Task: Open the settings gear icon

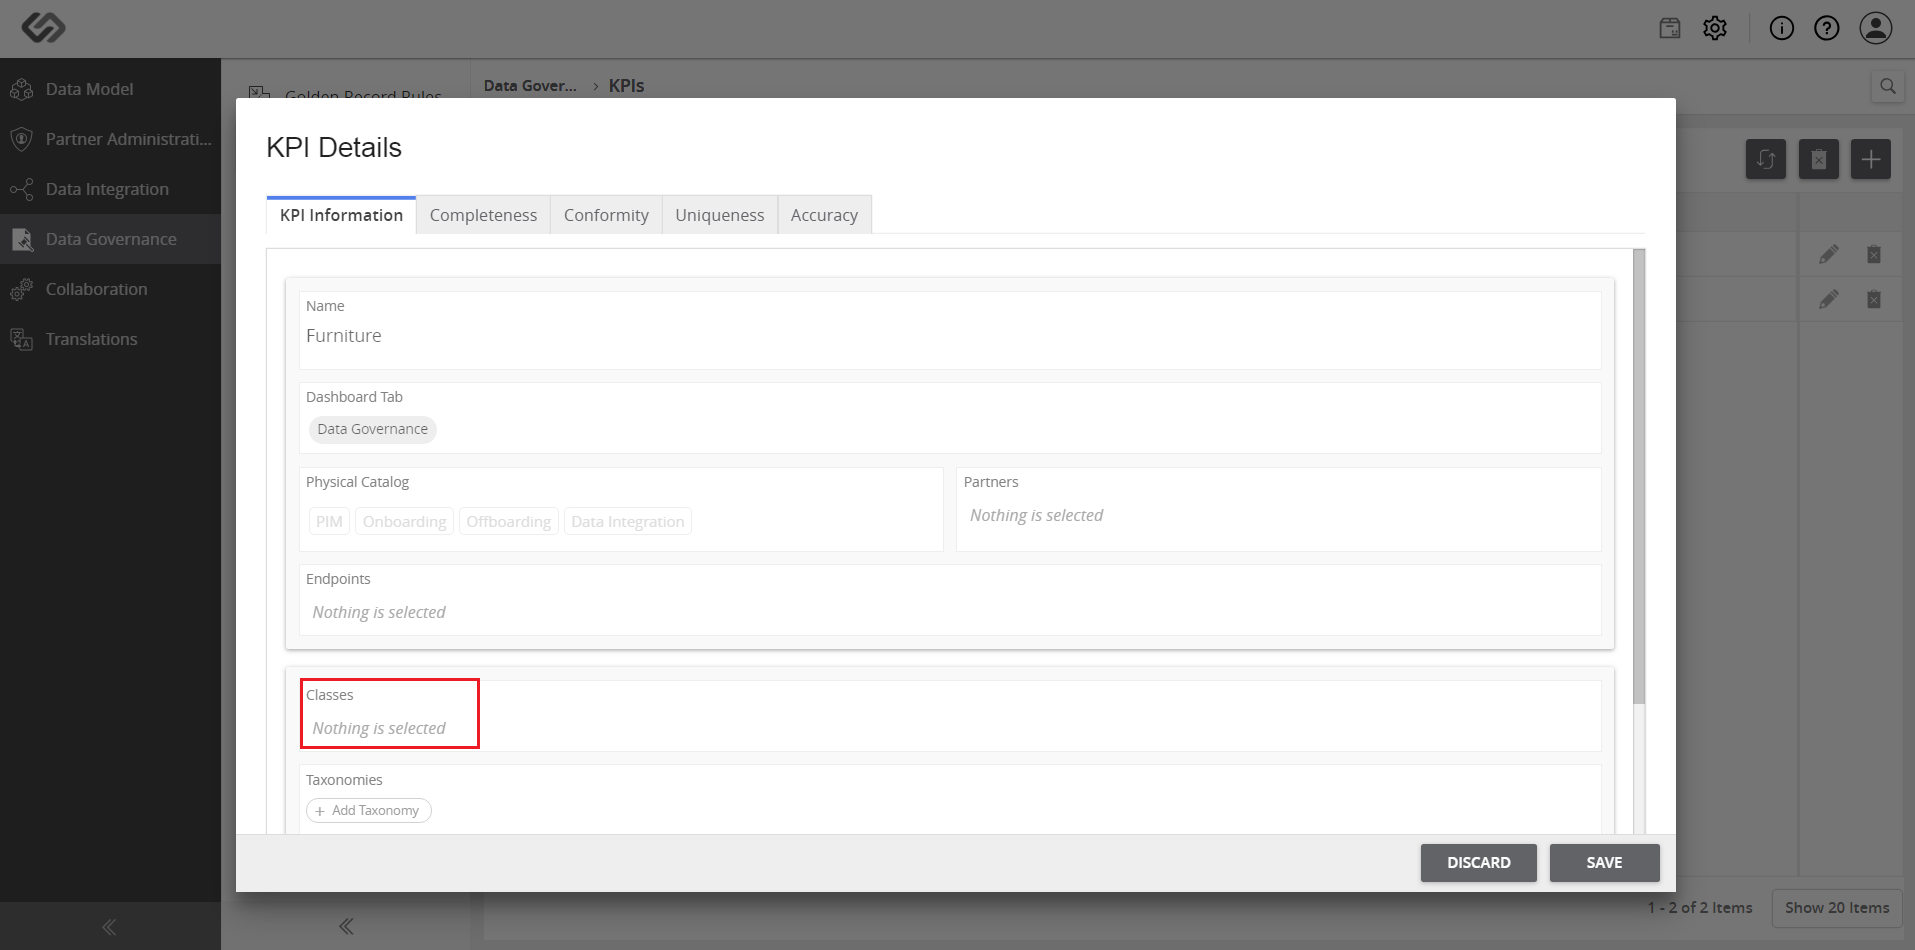Action: tap(1715, 28)
